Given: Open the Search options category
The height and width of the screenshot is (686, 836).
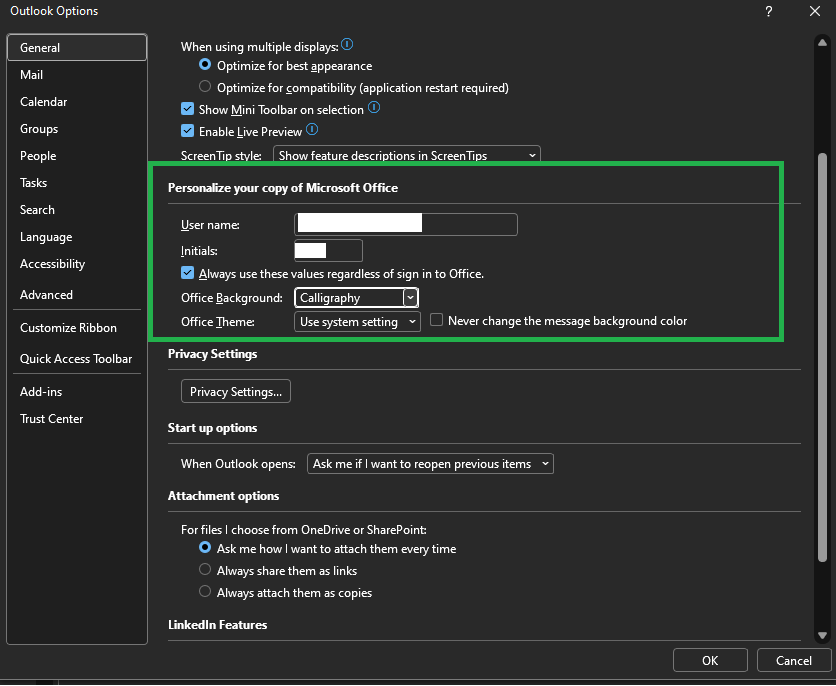Looking at the screenshot, I should coord(77,210).
